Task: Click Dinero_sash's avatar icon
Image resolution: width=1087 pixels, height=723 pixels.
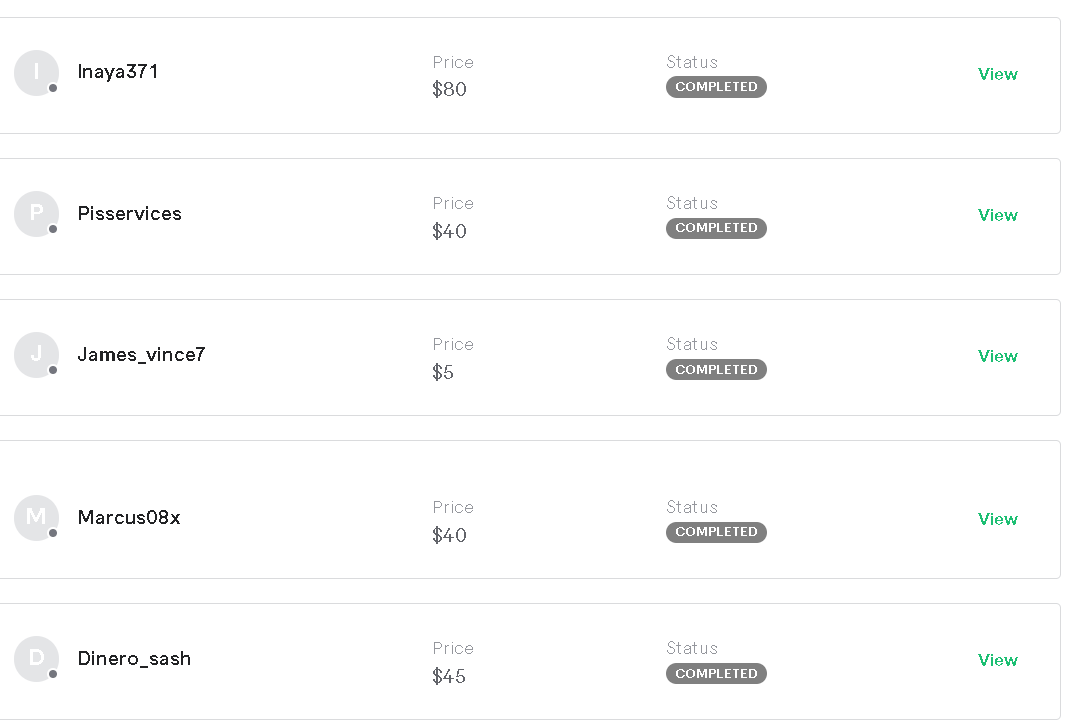Action: point(36,659)
